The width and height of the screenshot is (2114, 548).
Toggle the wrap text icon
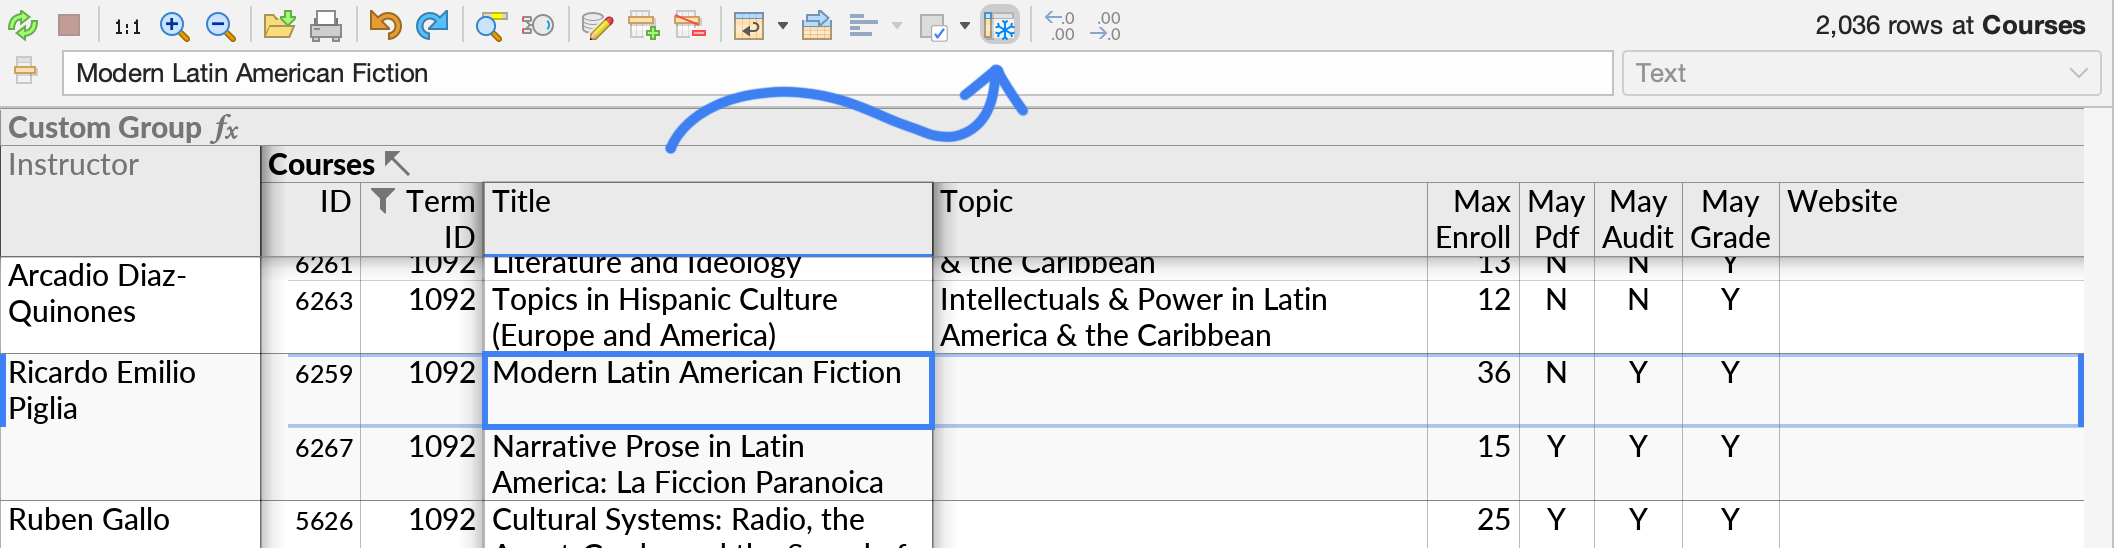748,26
